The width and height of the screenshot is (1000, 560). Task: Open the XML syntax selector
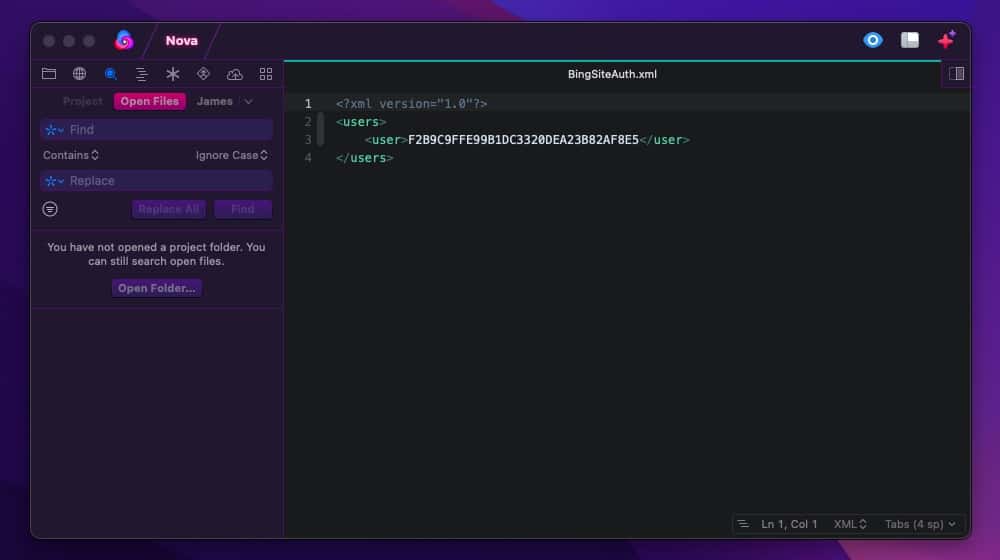point(850,524)
